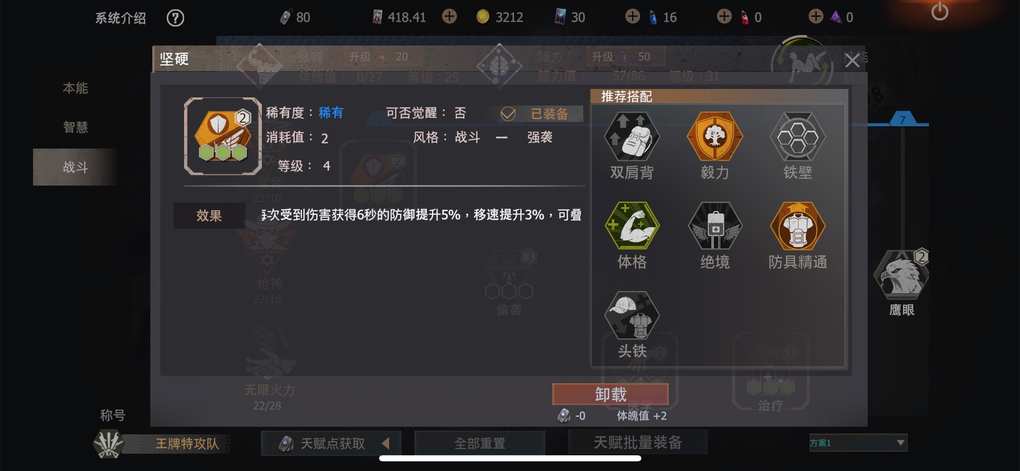Screen dimensions: 1020x471
Task: Click the 天赋批量装备 batch equip button
Action: coord(638,442)
